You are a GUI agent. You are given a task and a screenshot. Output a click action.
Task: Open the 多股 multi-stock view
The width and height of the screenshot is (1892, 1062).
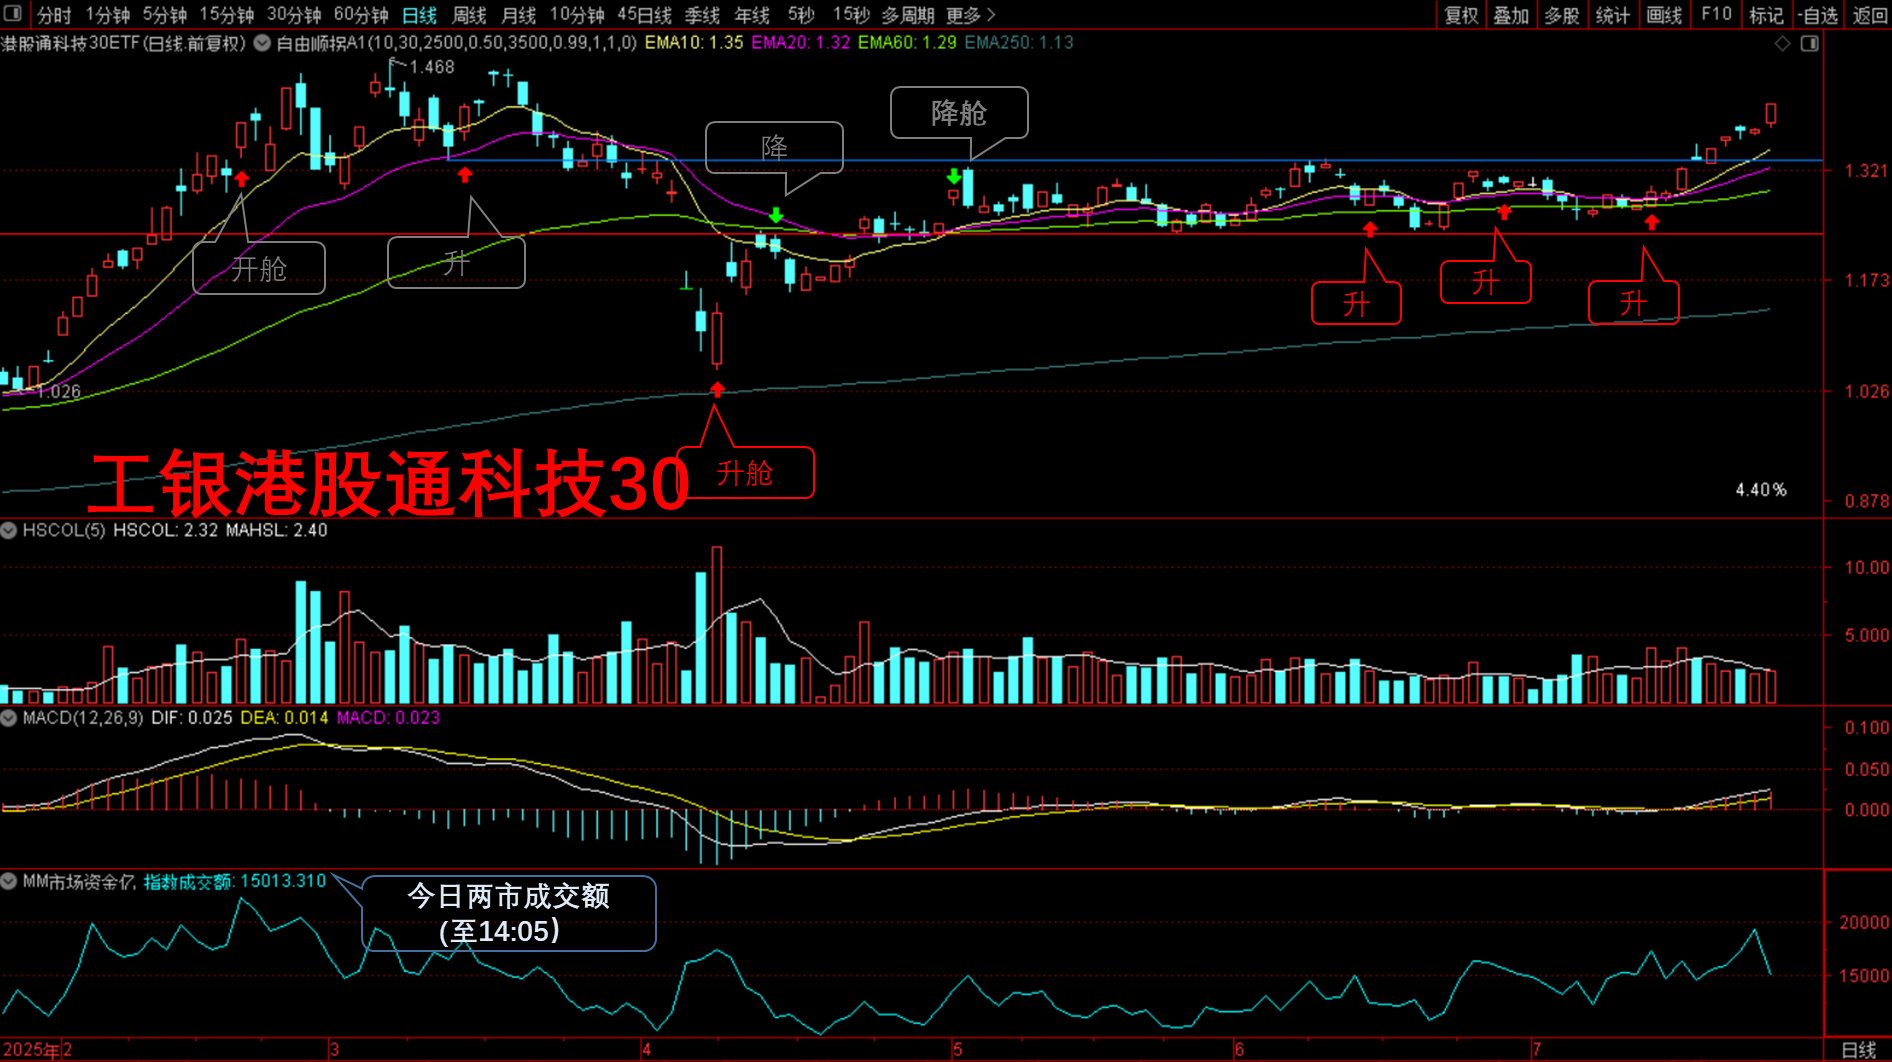pos(1562,15)
